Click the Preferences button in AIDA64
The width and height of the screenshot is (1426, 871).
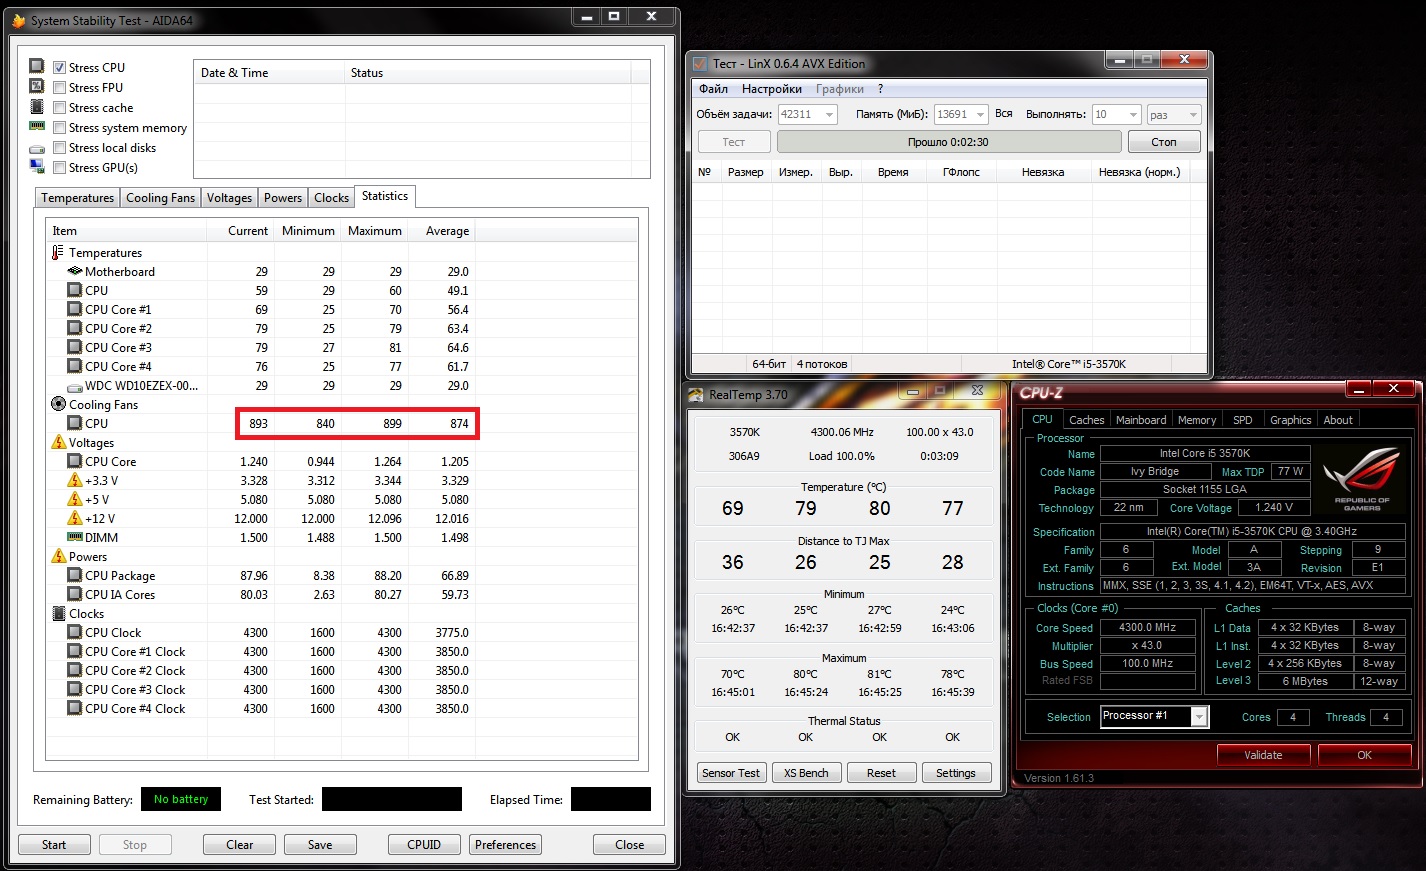pos(505,845)
